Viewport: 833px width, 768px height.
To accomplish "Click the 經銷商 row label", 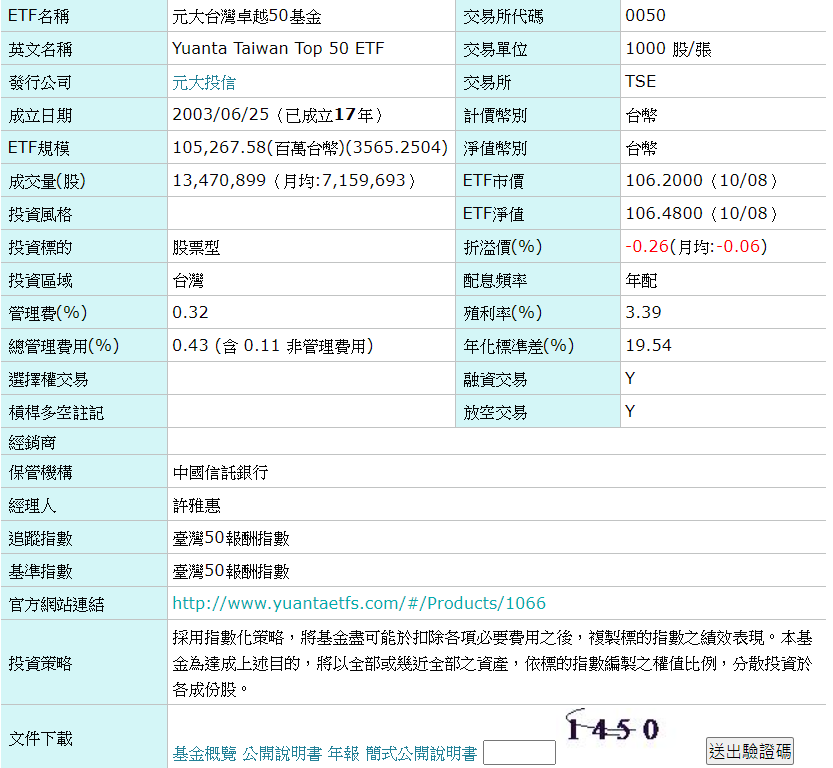I will 32,442.
